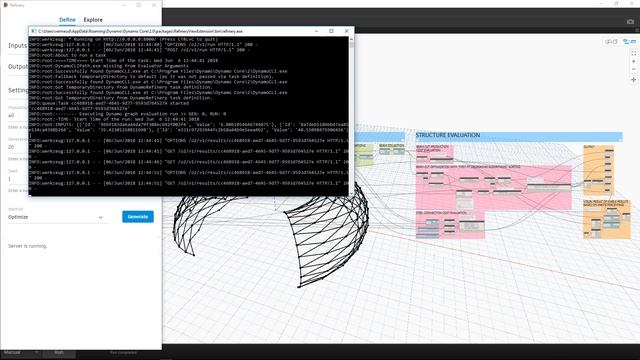This screenshot has width=640, height=360.
Task: Expand the Outputs section in Refinery
Action: pyautogui.click(x=18, y=67)
